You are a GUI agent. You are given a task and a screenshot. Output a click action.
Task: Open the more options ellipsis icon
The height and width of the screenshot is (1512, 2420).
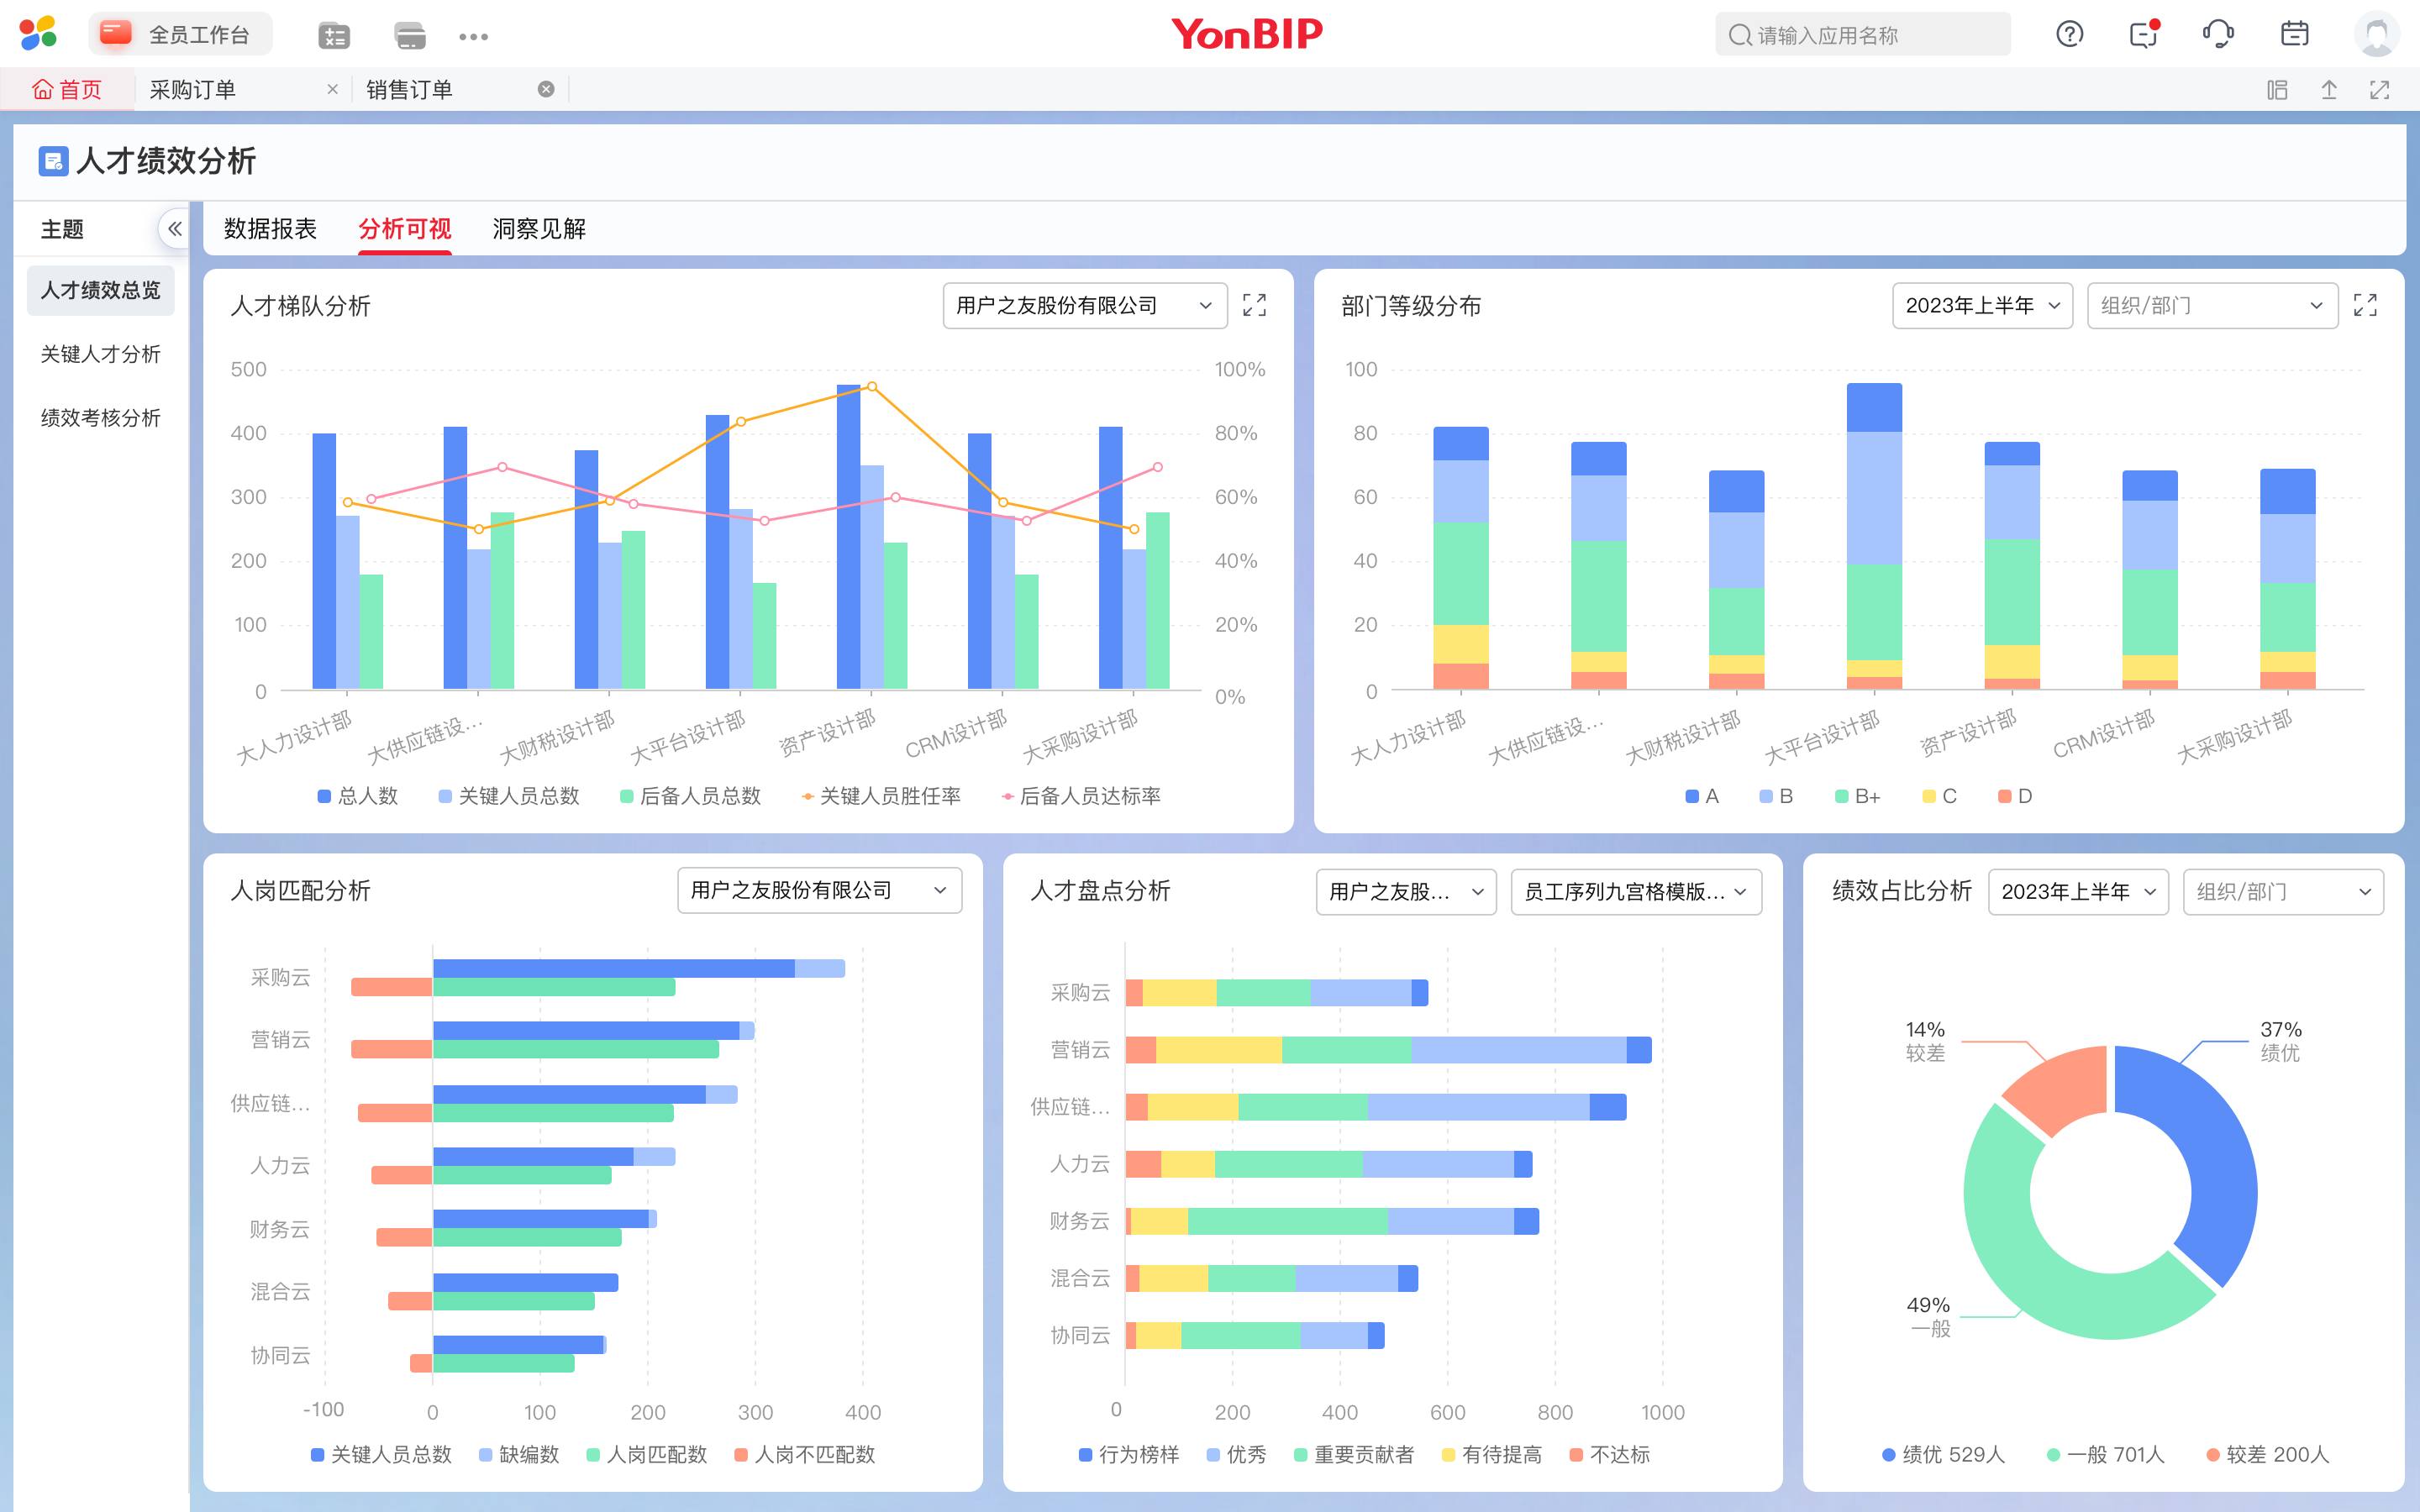pyautogui.click(x=473, y=36)
